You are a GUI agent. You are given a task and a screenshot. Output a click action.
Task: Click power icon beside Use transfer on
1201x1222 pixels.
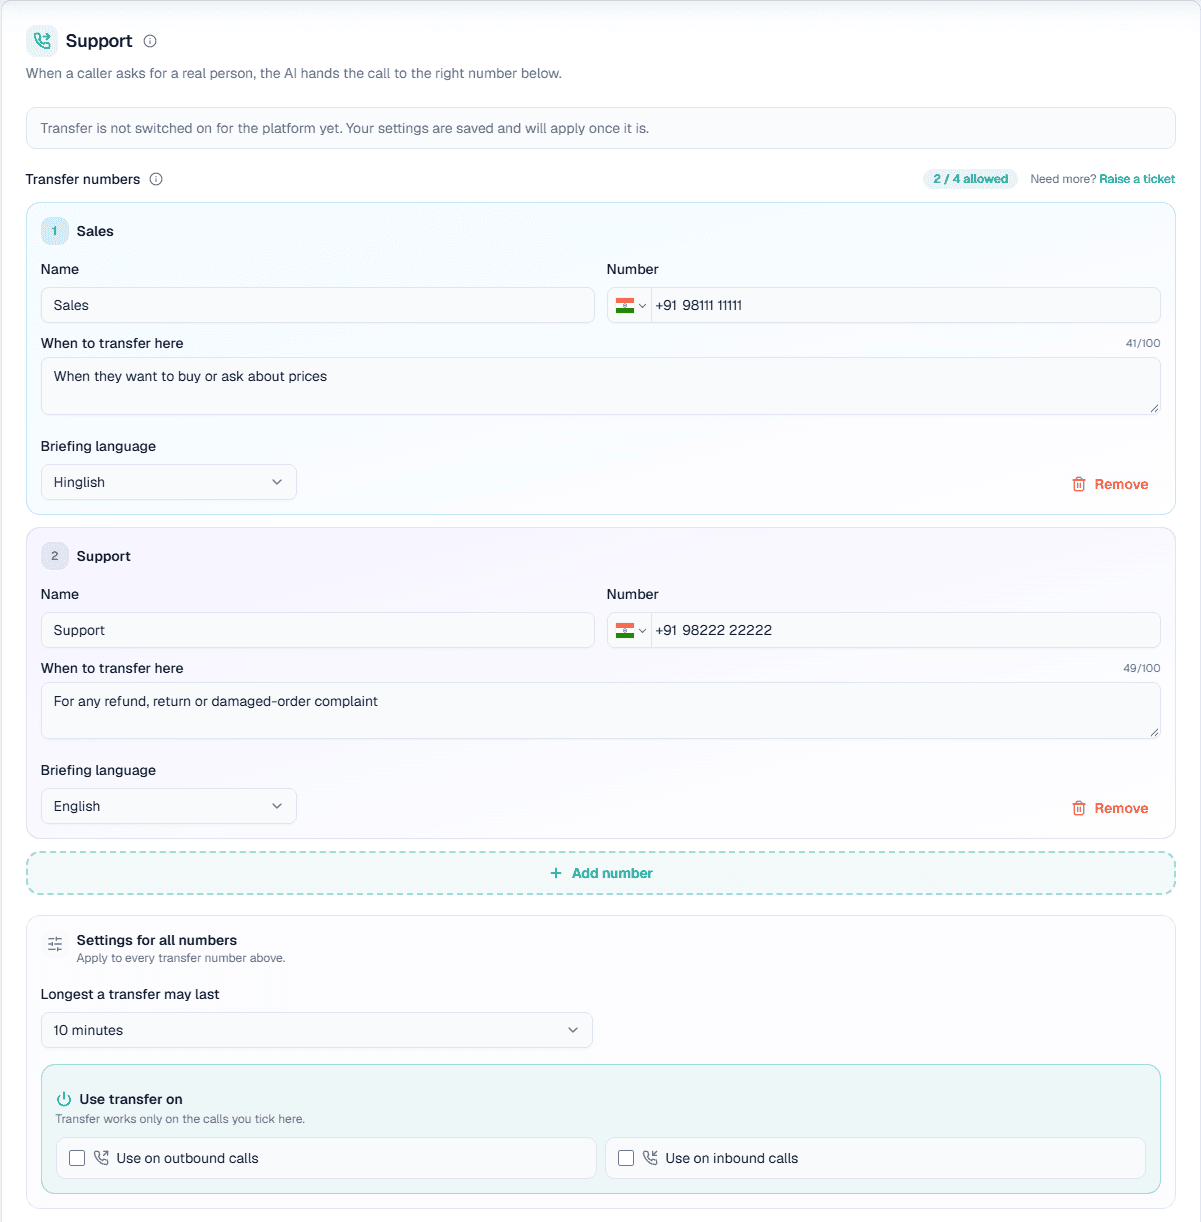pyautogui.click(x=64, y=1099)
